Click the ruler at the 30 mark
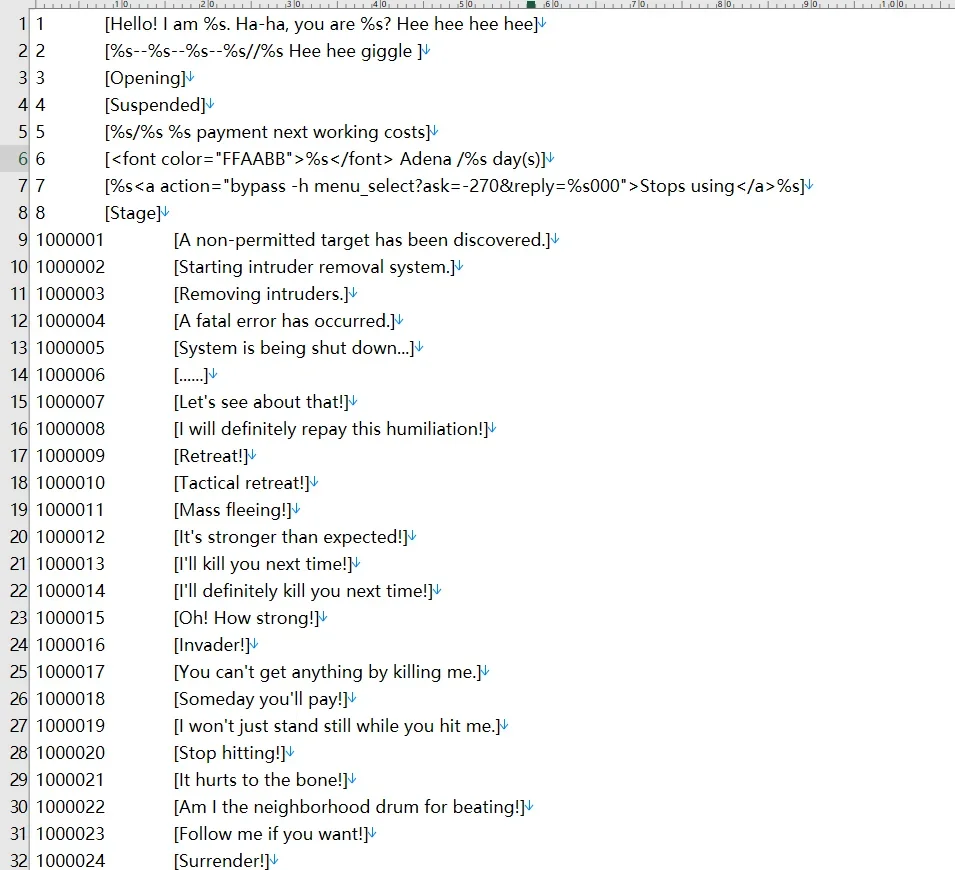Screen dimensions: 955x870 tap(294, 4)
